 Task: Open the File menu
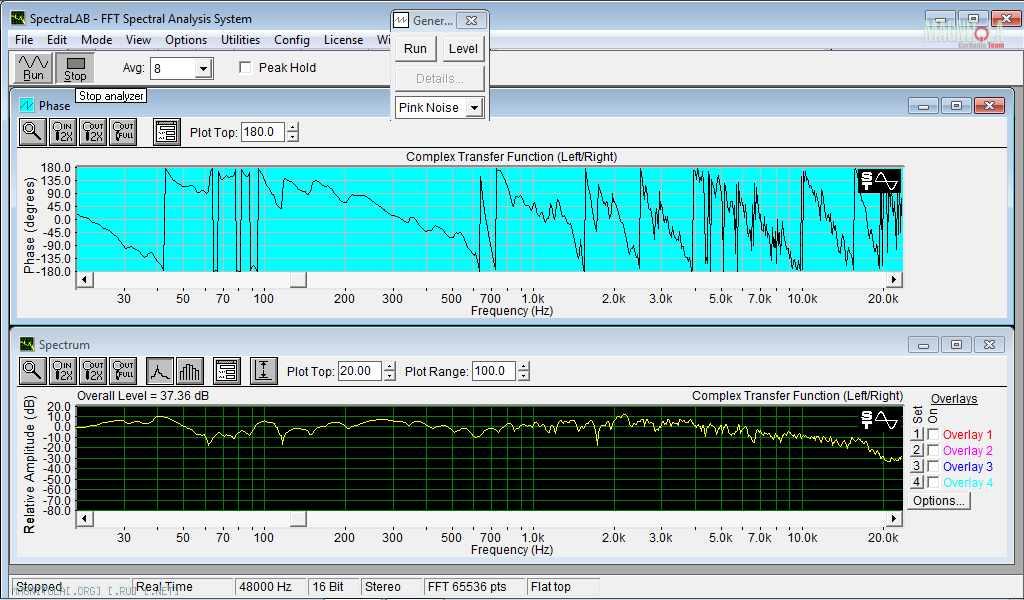click(x=24, y=40)
